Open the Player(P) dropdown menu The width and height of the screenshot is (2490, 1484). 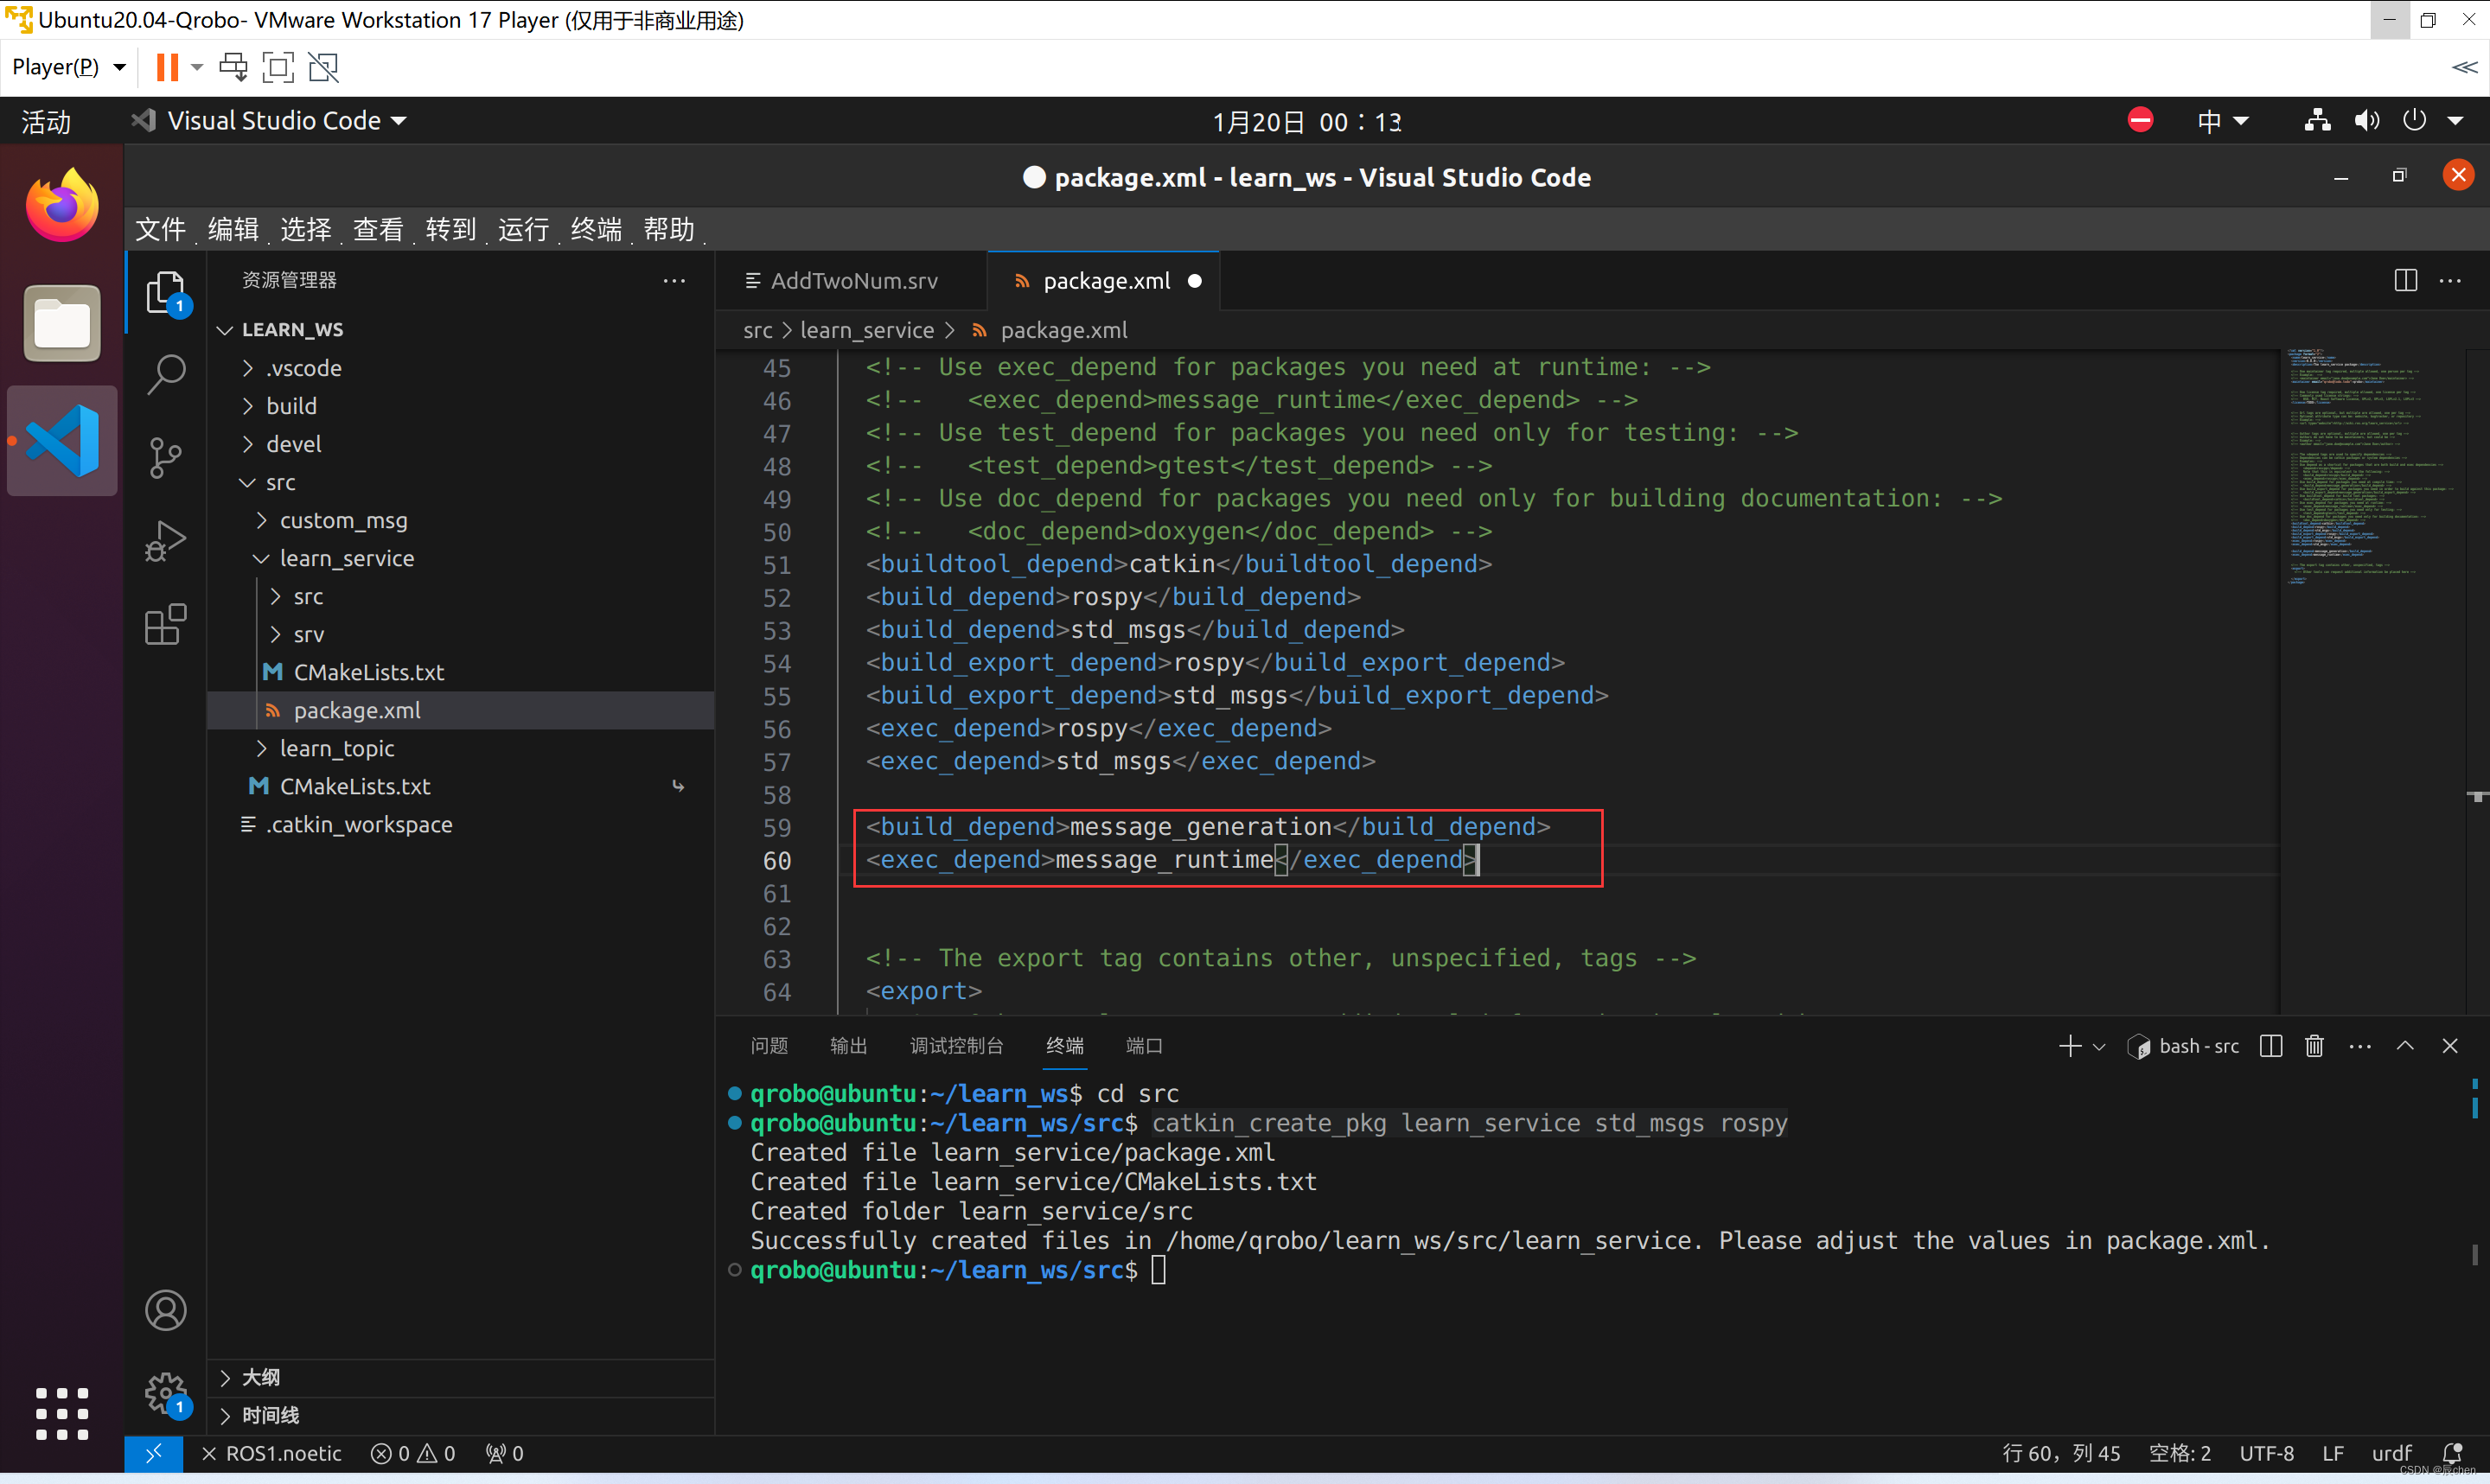coord(68,67)
